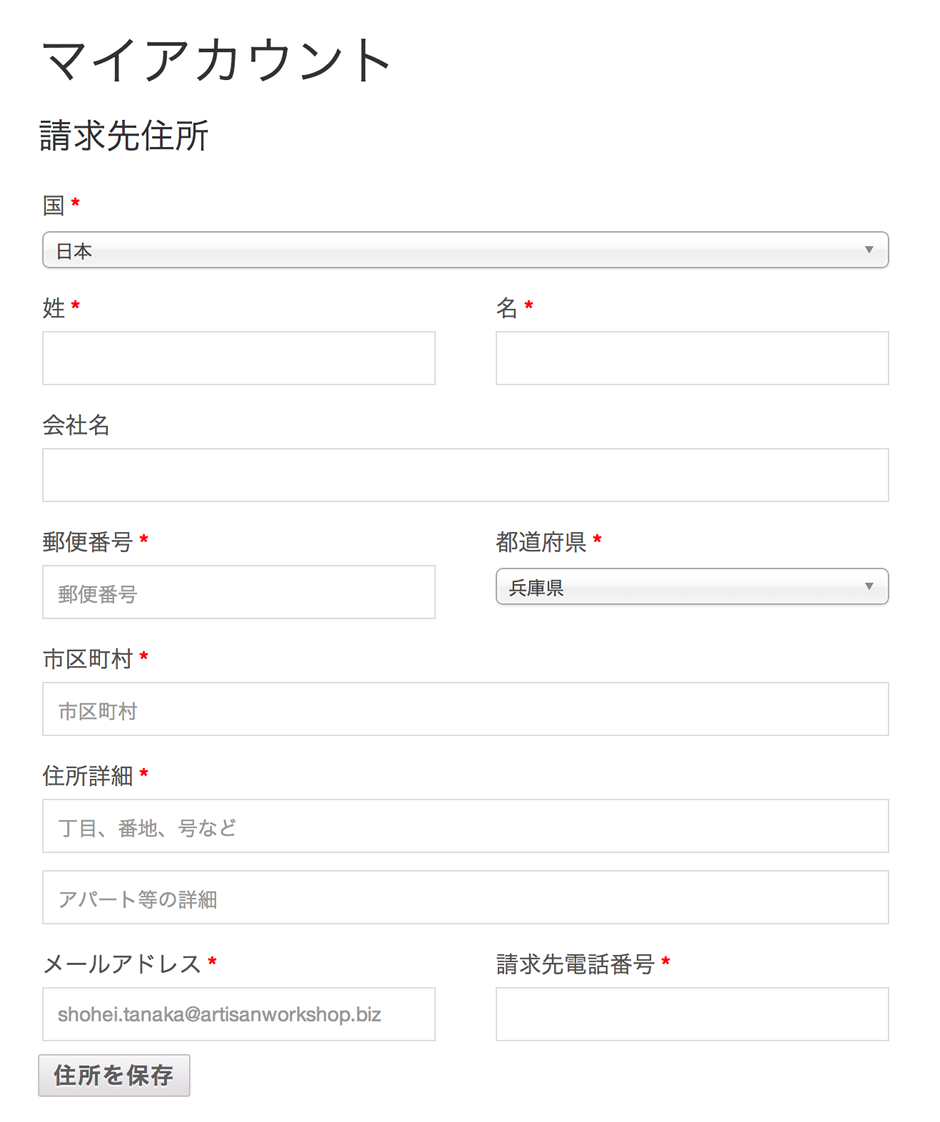The width and height of the screenshot is (940, 1122).
Task: Open the 国 country dropdown showing 日本
Action: point(465,250)
